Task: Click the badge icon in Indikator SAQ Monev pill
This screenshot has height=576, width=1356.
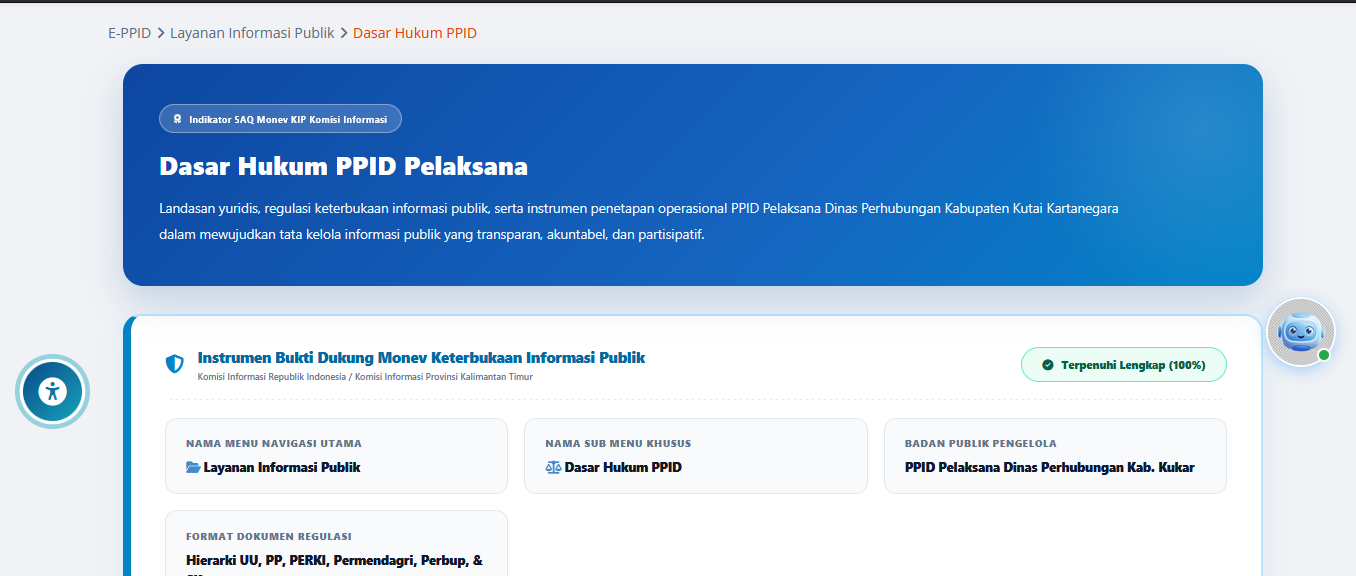Action: (177, 119)
